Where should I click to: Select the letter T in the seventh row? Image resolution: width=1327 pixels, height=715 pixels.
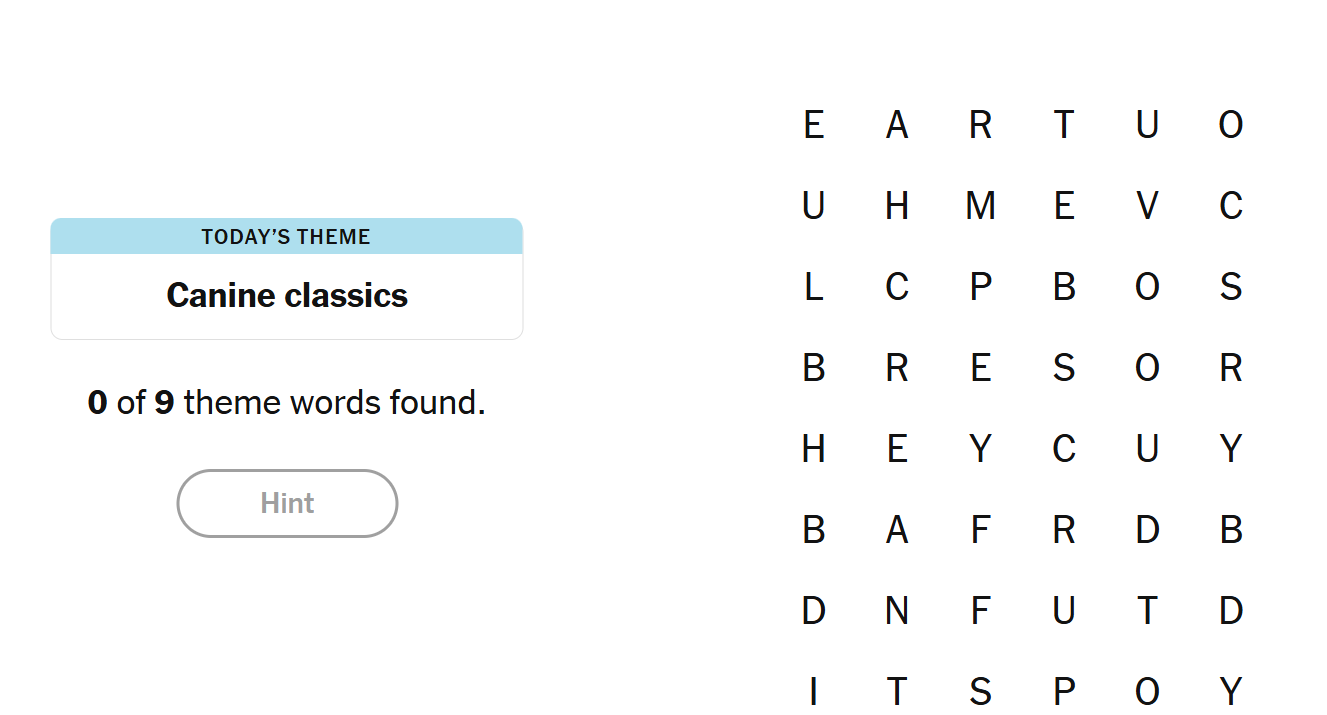[1147, 610]
